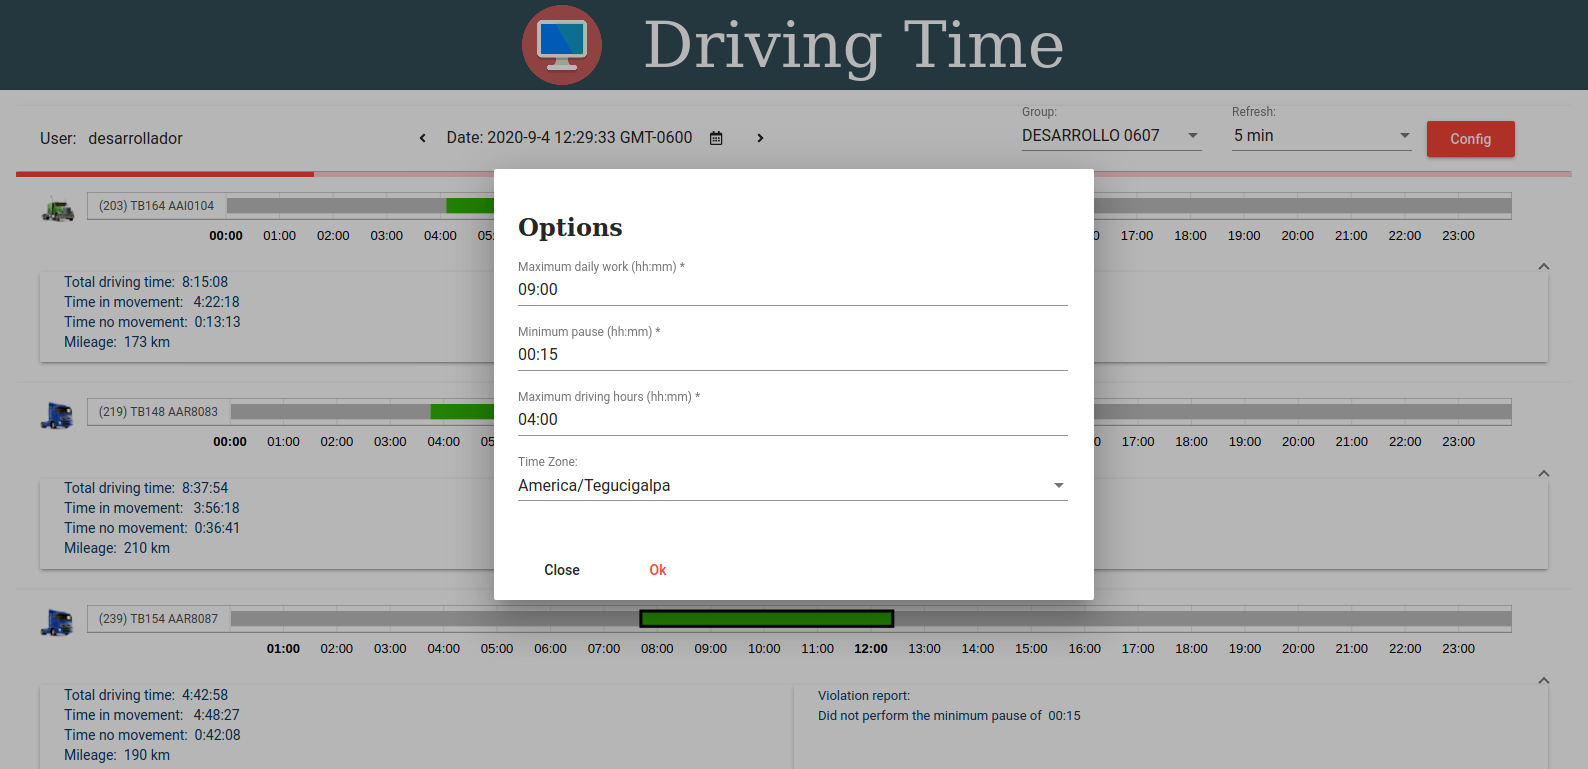Image resolution: width=1588 pixels, height=769 pixels.
Task: Click Total driving time 8:15:08
Action: (x=146, y=282)
